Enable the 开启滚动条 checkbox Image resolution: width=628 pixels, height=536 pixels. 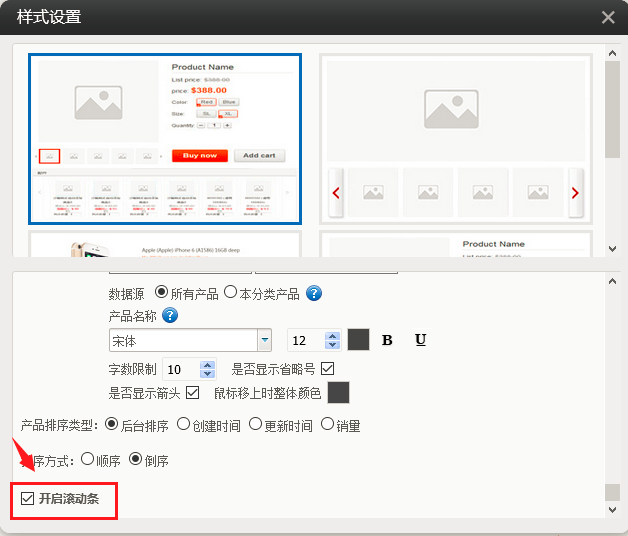click(28, 498)
